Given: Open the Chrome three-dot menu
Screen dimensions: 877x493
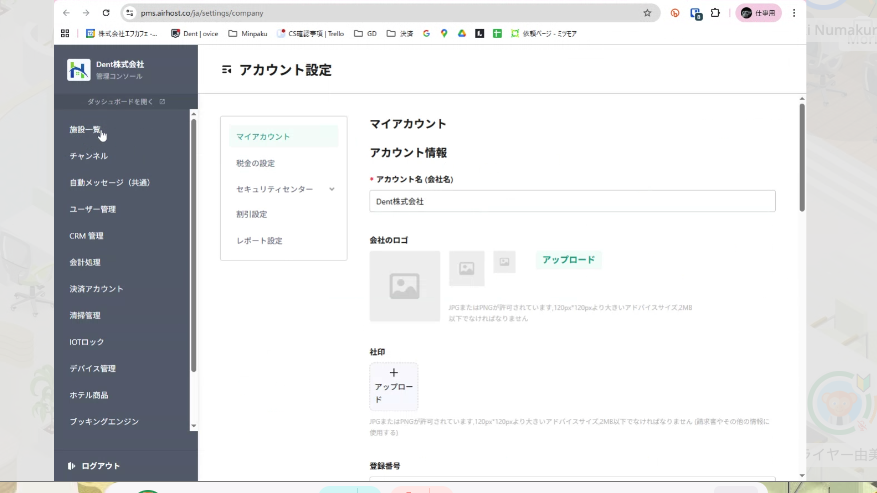Looking at the screenshot, I should [794, 13].
